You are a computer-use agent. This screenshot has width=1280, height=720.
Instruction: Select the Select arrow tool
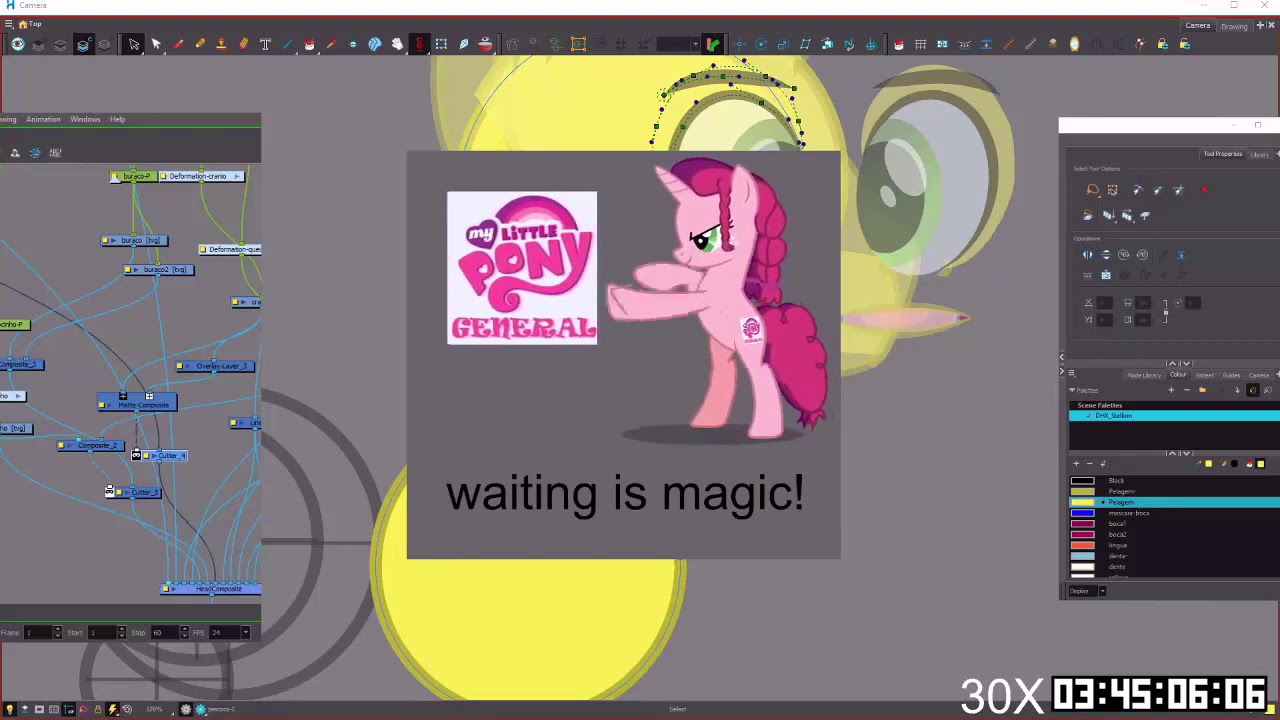(x=156, y=44)
